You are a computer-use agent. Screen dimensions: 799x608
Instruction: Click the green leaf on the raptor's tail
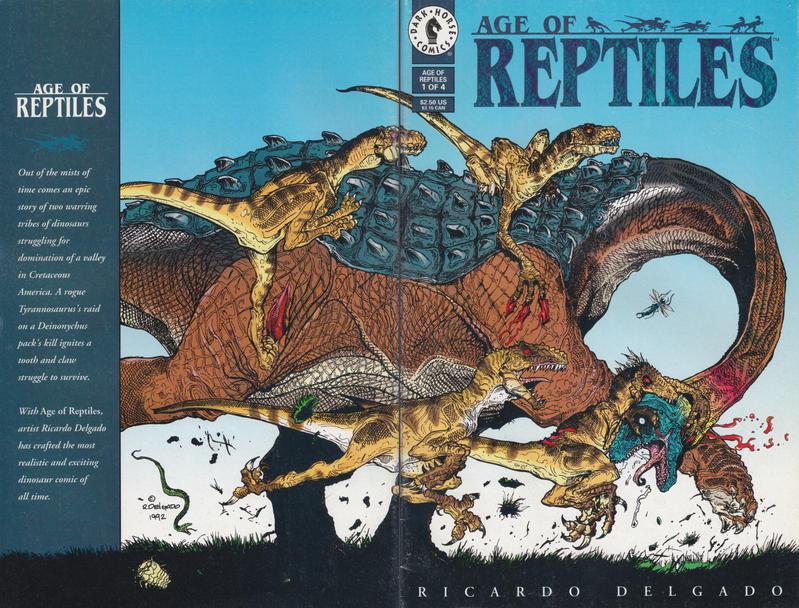[x=304, y=408]
